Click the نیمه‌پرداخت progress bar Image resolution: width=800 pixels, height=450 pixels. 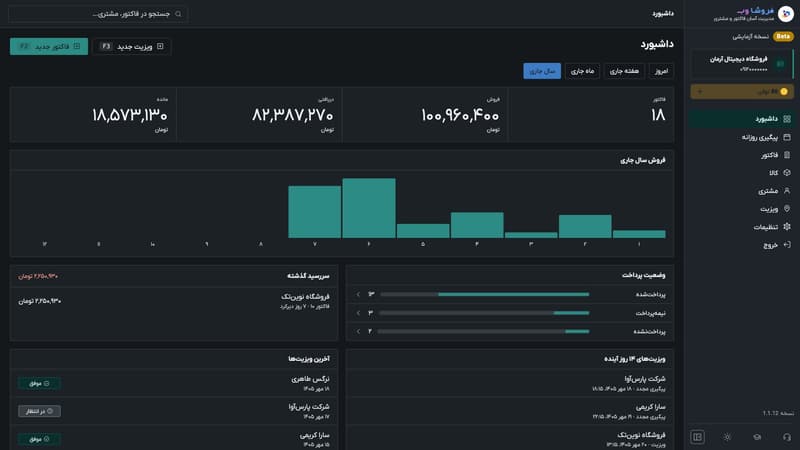484,313
